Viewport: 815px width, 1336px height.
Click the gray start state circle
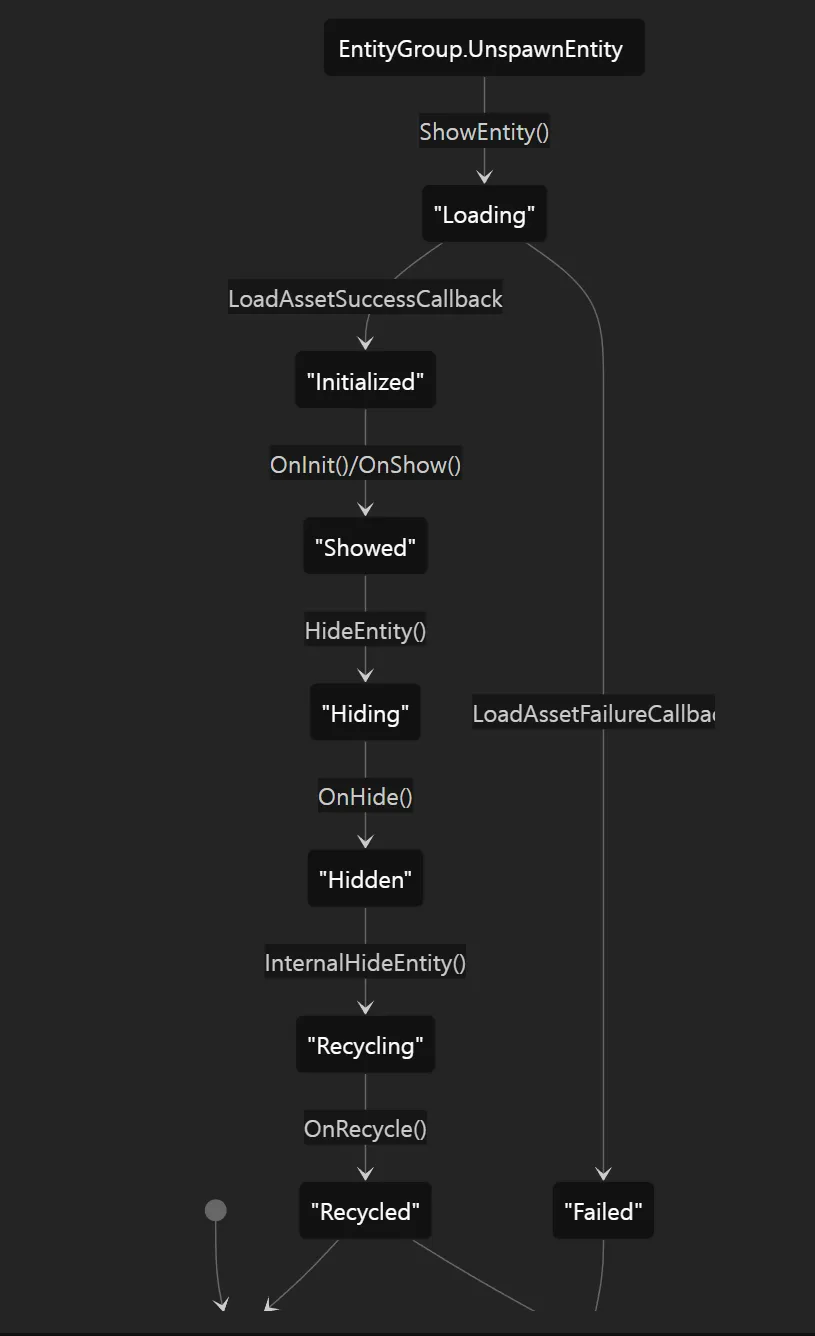point(215,1210)
